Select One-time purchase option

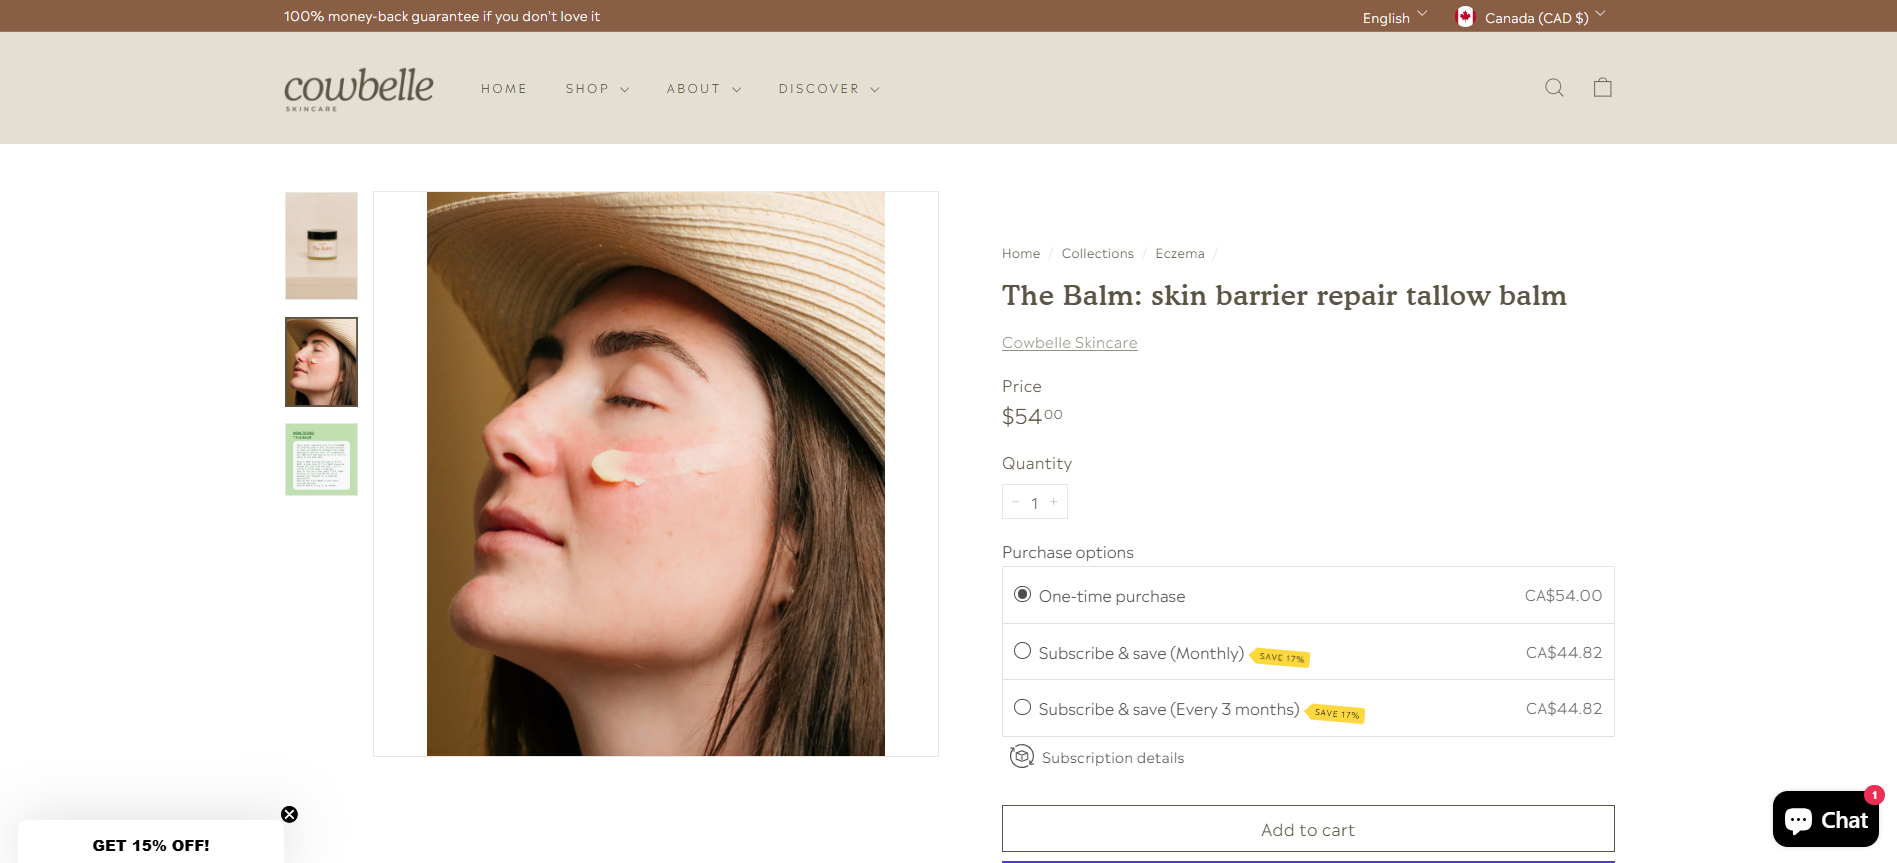click(x=1022, y=595)
